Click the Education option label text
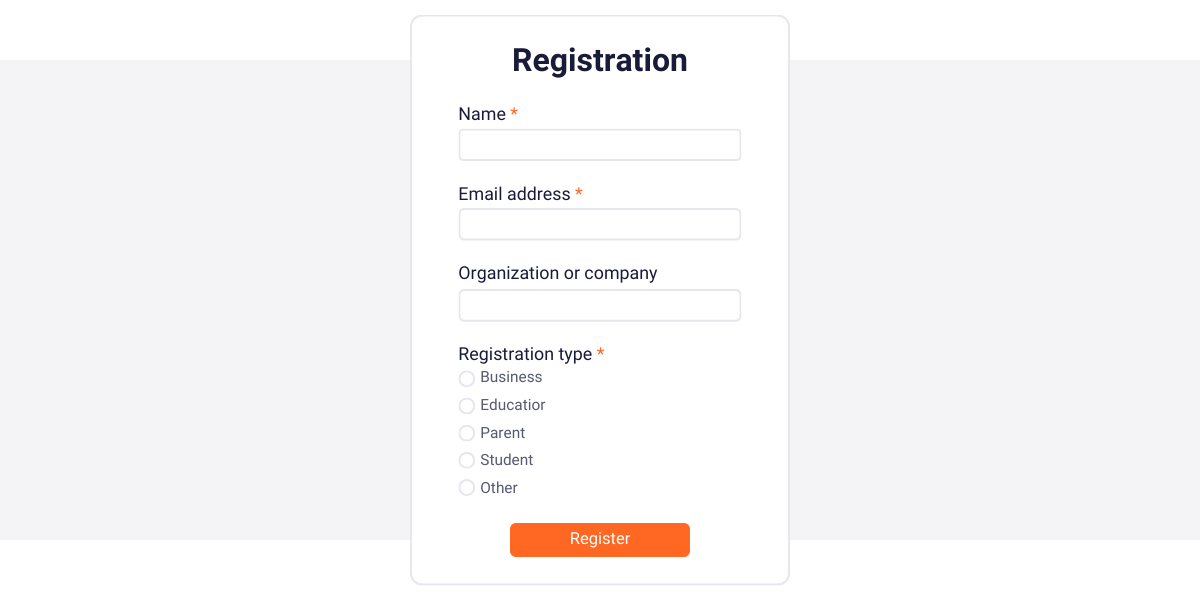1200x600 pixels. point(513,405)
